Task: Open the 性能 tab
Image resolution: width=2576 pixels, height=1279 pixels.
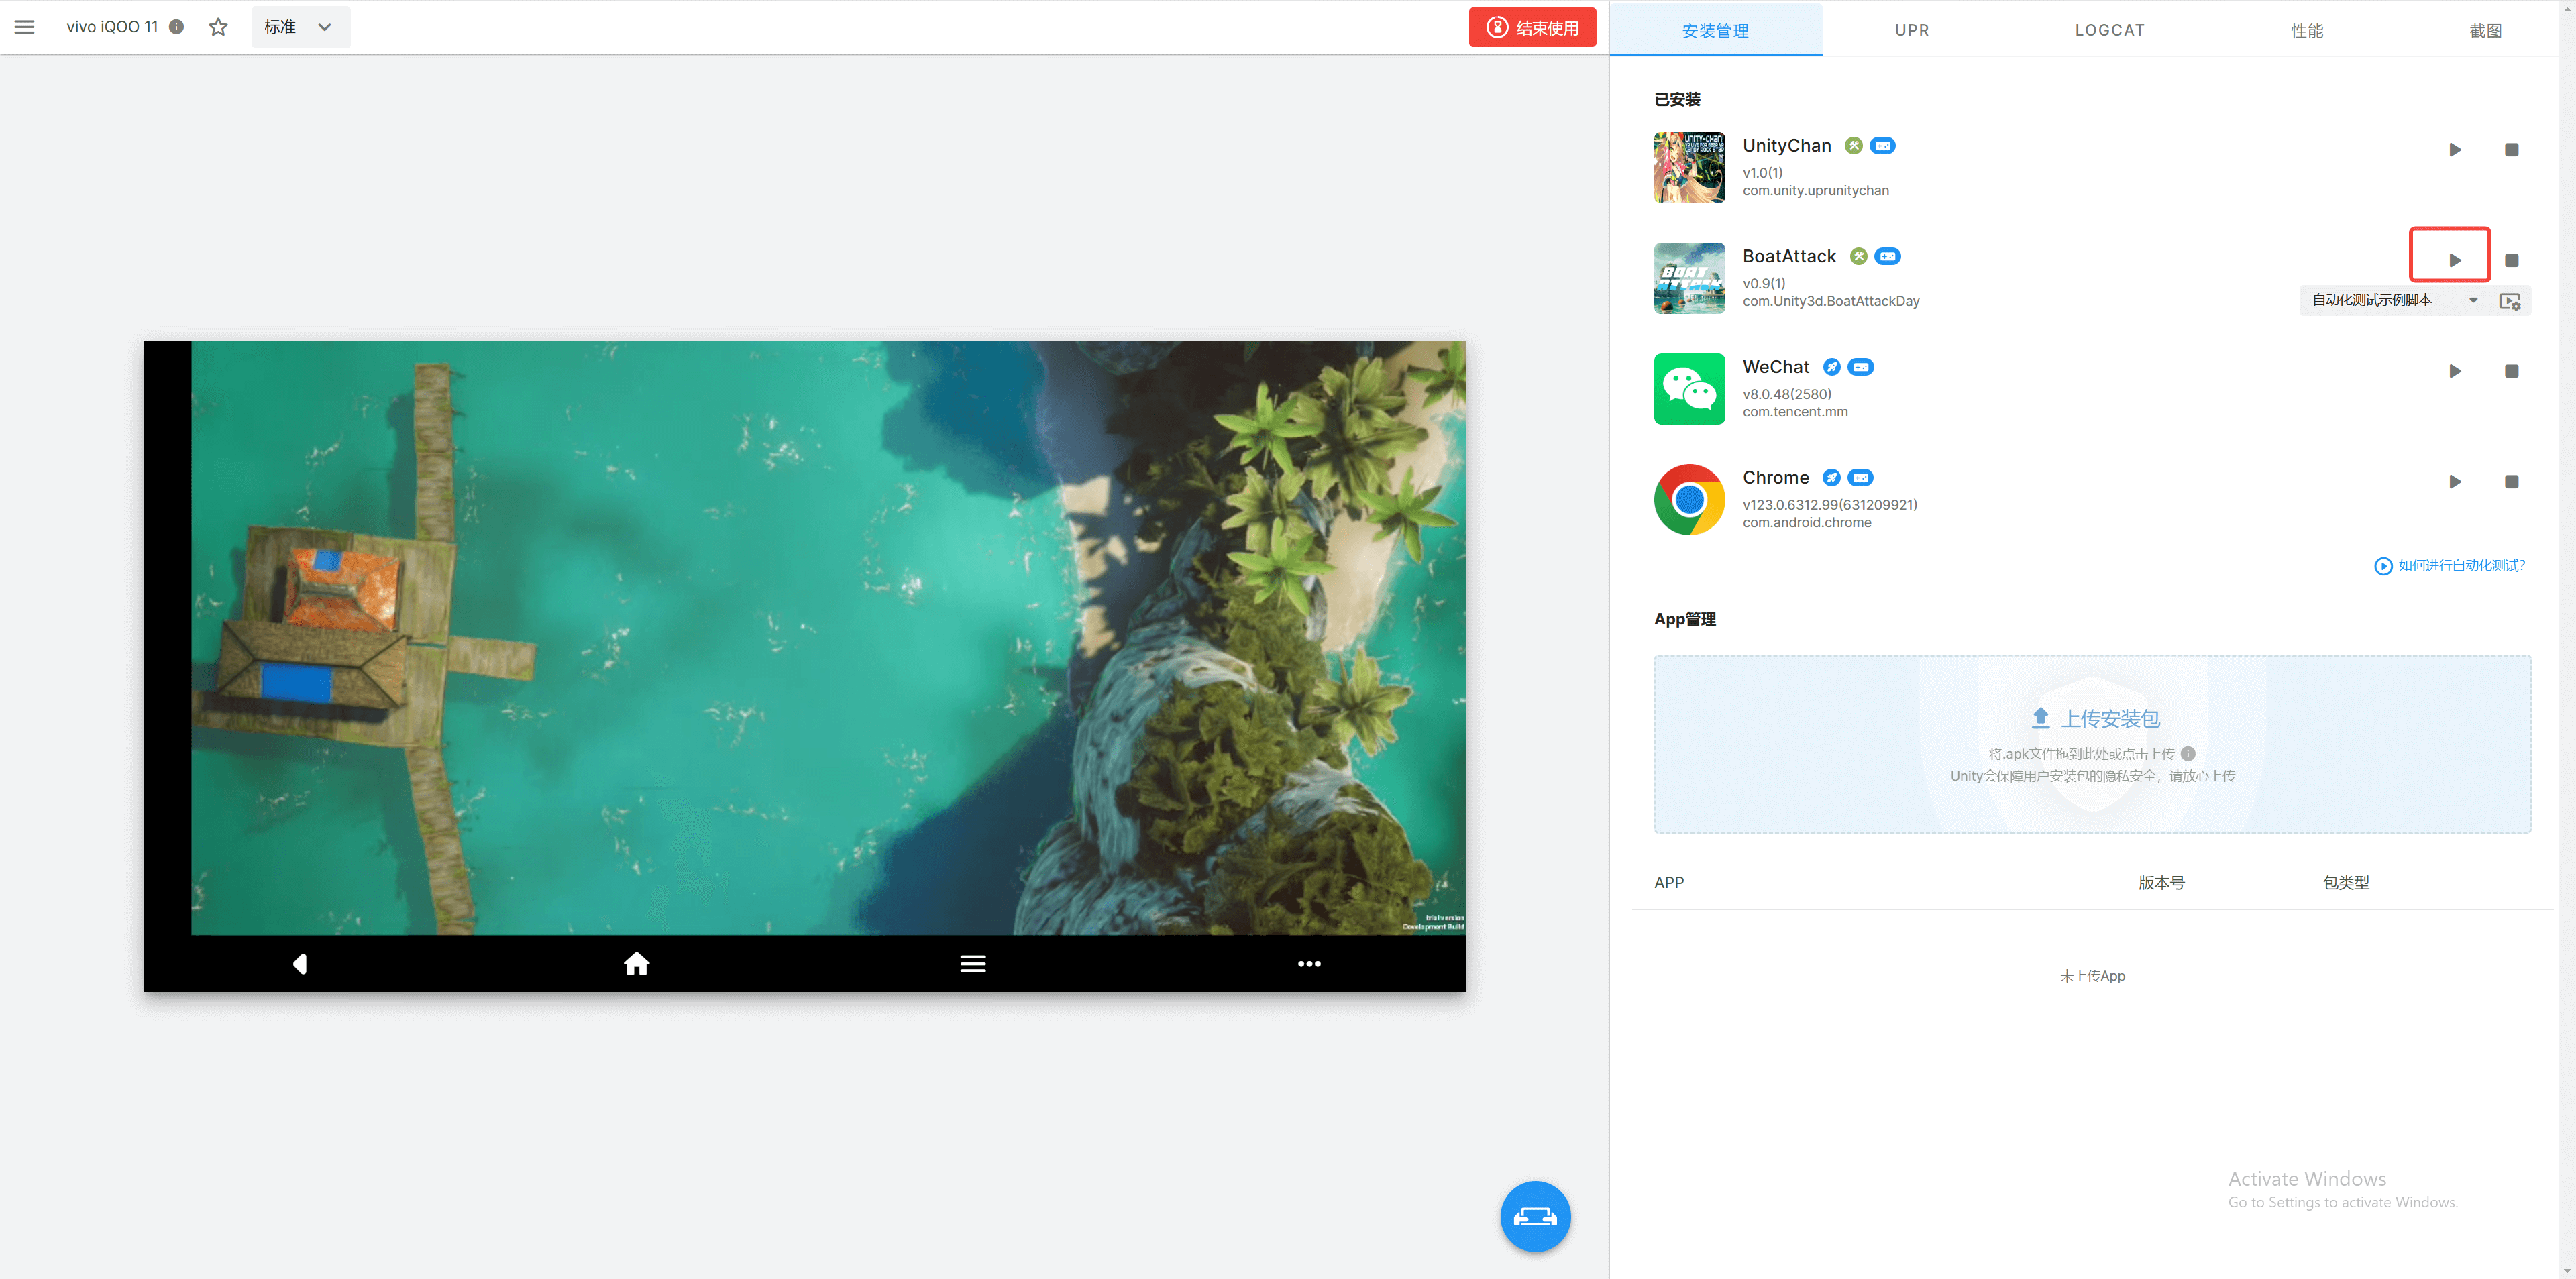Action: 2306,30
